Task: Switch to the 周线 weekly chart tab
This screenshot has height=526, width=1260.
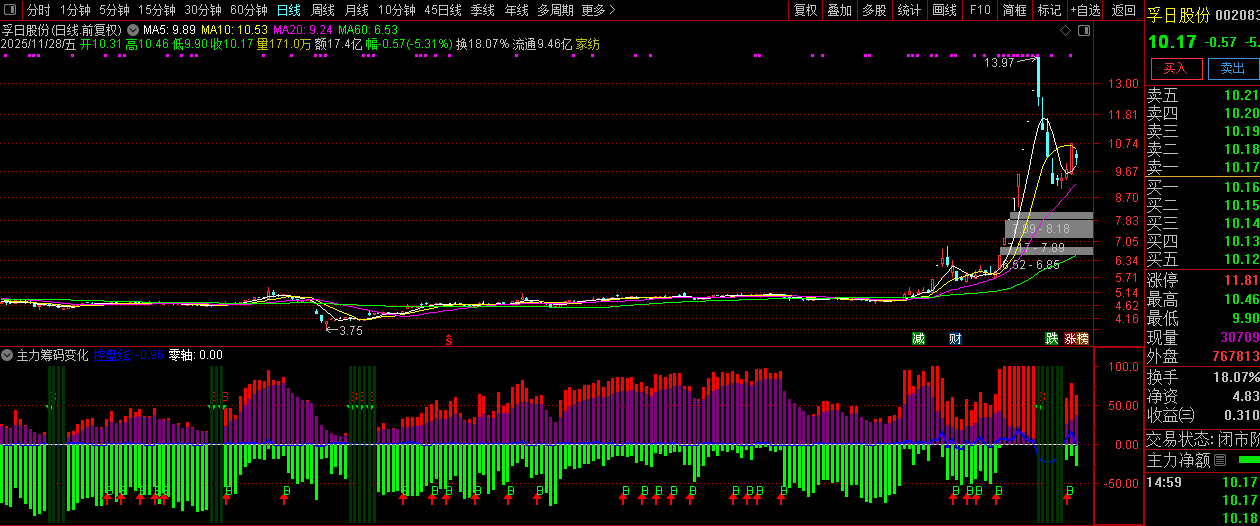Action: pos(323,10)
